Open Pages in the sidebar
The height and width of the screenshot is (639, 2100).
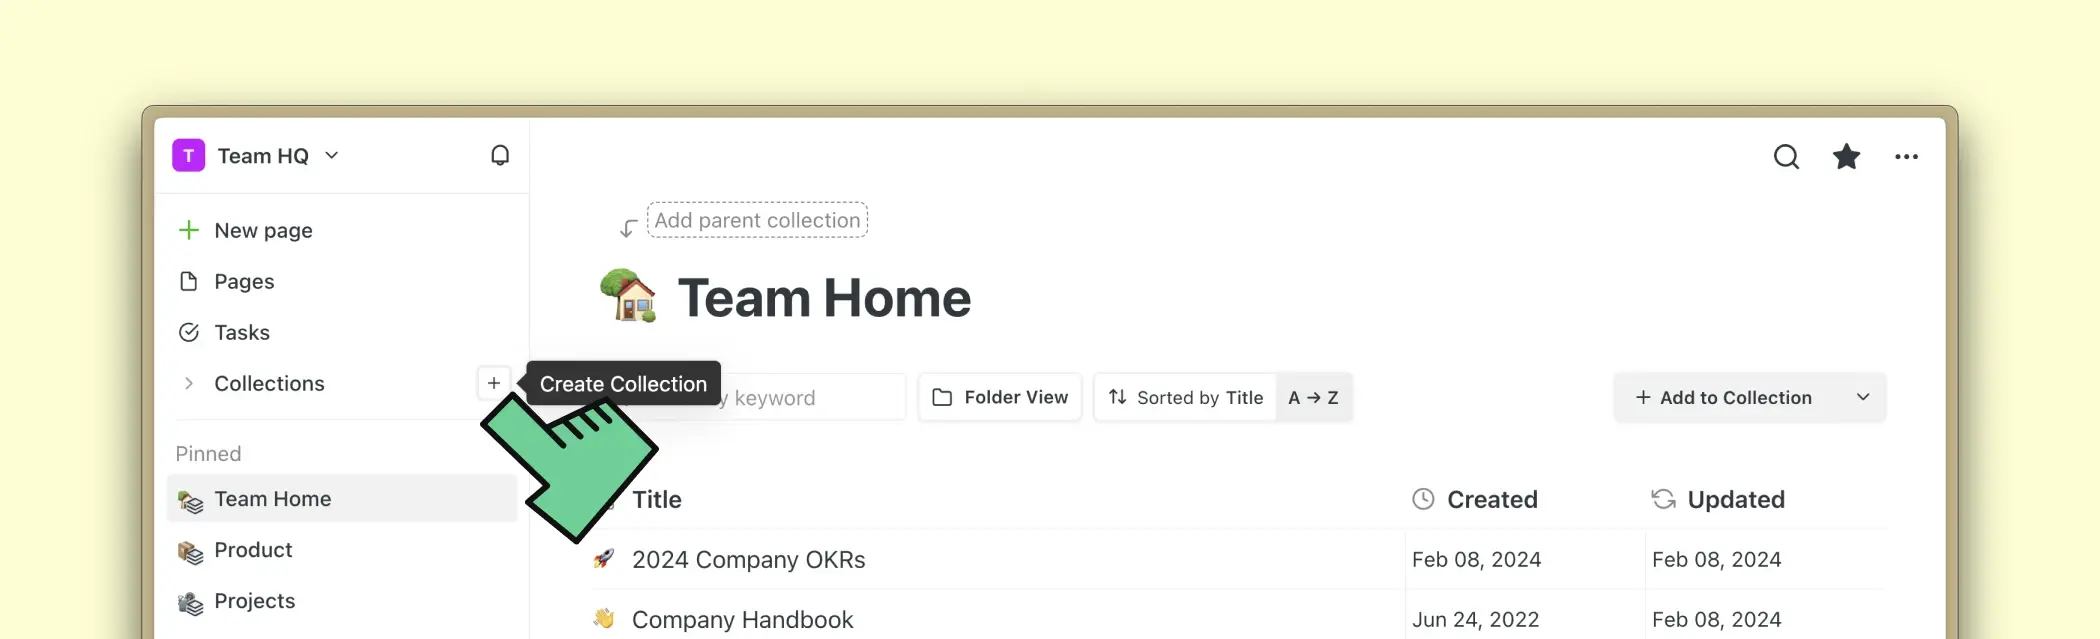244,281
